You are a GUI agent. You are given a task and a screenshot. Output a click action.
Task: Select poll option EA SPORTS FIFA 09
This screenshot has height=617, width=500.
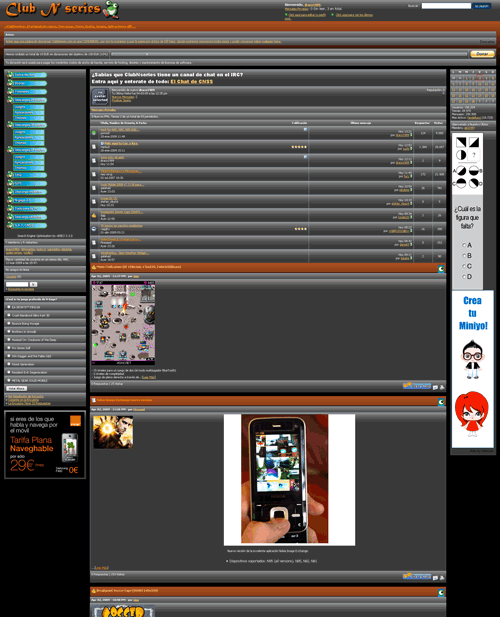click(9, 307)
